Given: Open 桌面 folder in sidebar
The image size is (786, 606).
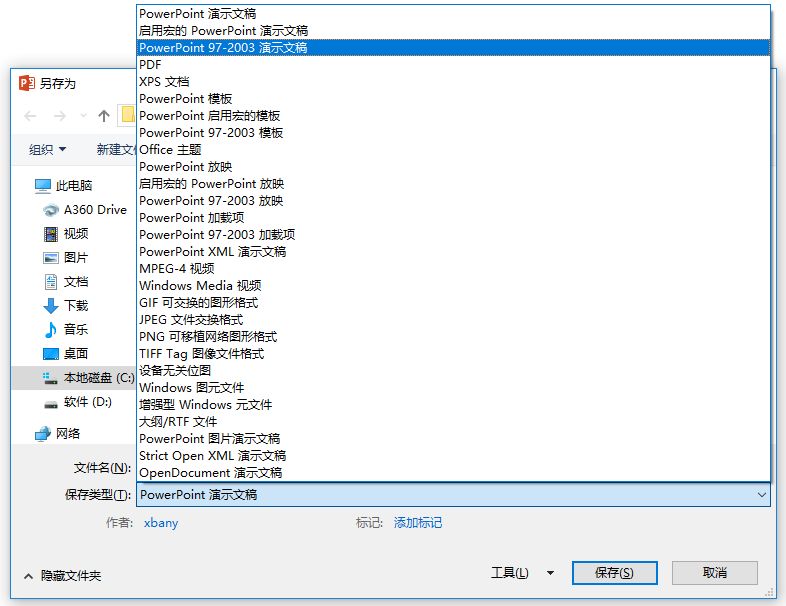Looking at the screenshot, I should click(66, 354).
